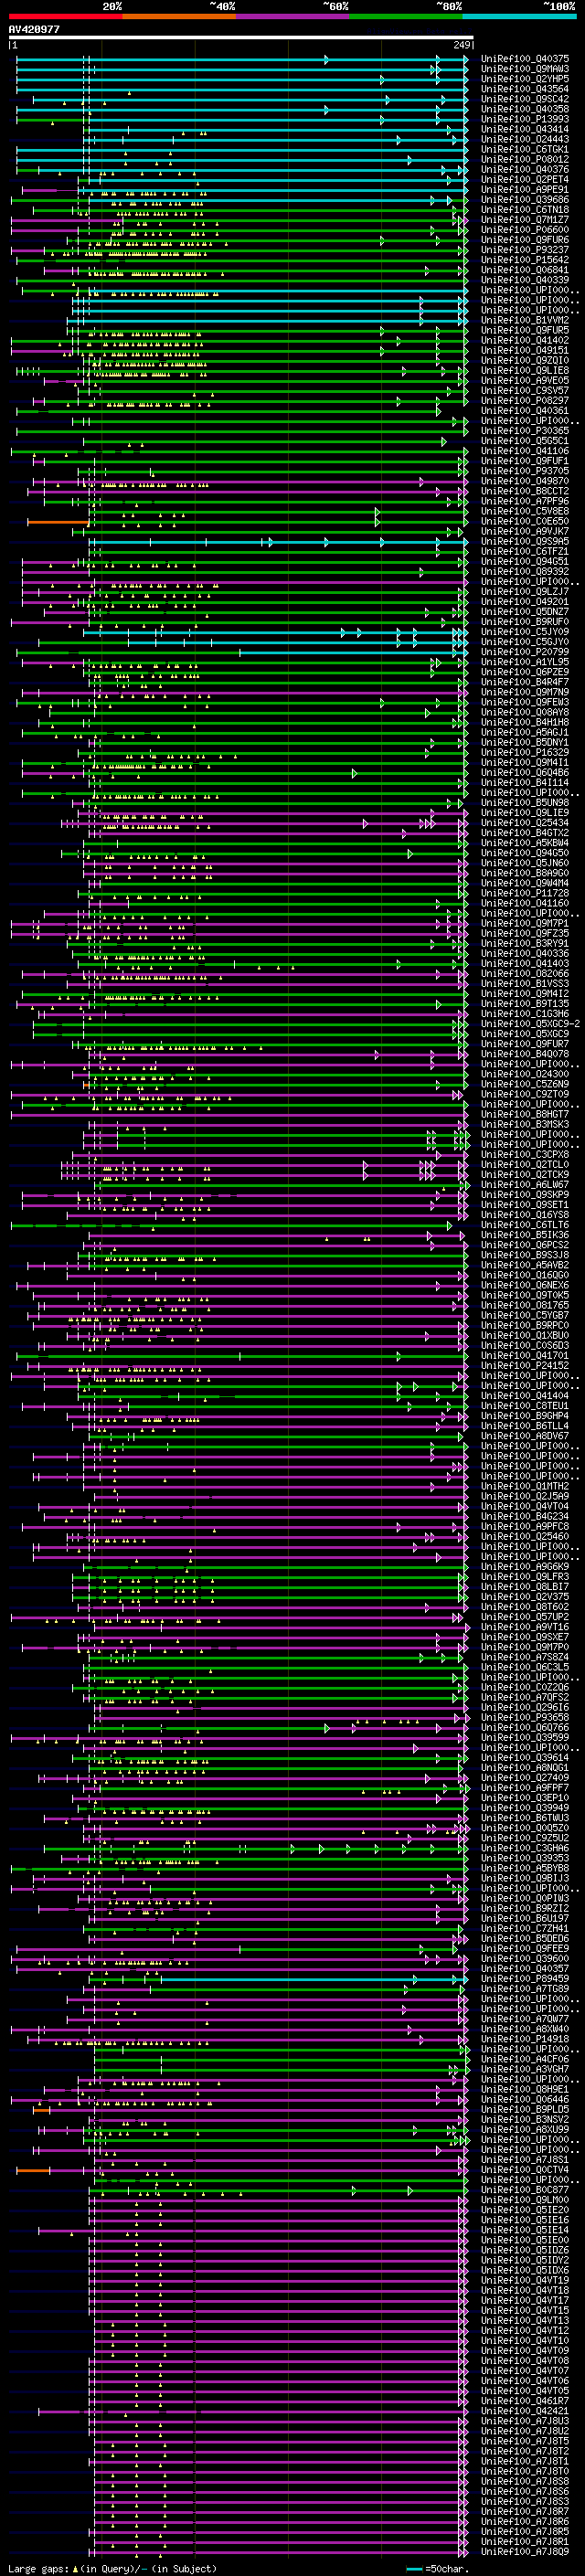Click the UniRef100_A7J8S1 row label
The height and width of the screenshot is (2576, 585).
tap(525, 2159)
